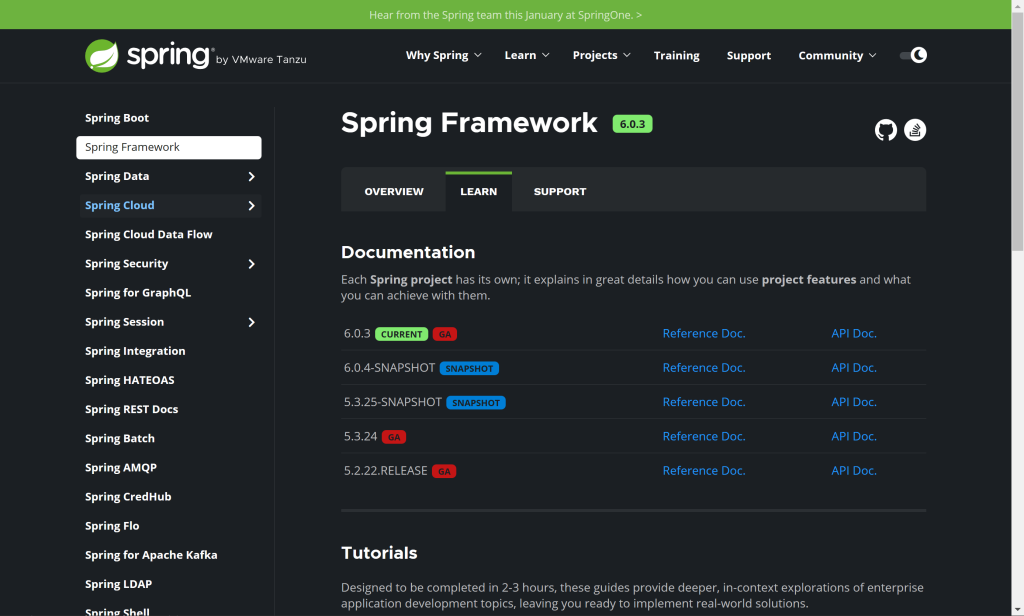Click the GA badge on 5.2.22.RELEASE
The width and height of the screenshot is (1024, 616).
tap(444, 472)
